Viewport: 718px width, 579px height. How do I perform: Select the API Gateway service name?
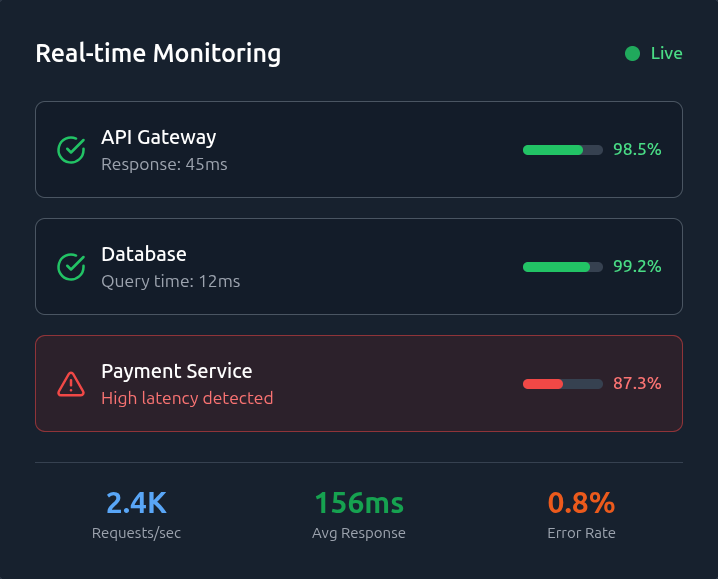(158, 137)
